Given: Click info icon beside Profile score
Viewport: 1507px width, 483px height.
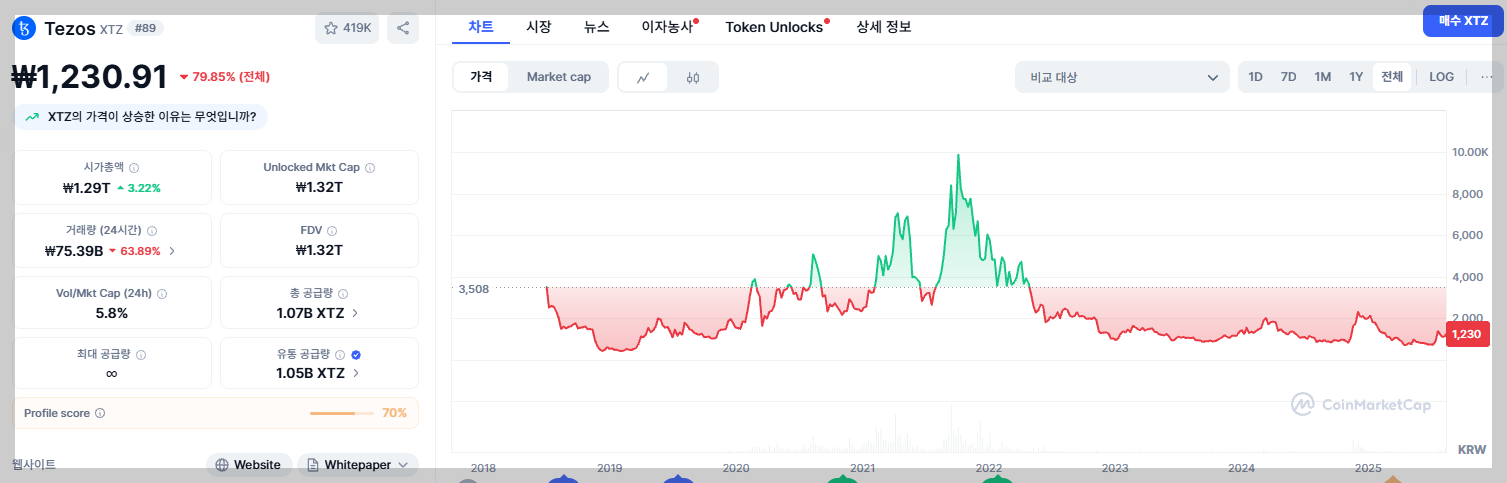Looking at the screenshot, I should (100, 413).
